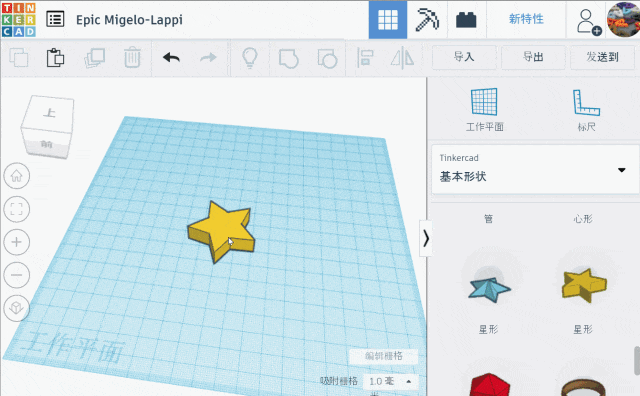The height and width of the screenshot is (396, 640).
Task: Pick the brown ring shape
Action: 583,388
